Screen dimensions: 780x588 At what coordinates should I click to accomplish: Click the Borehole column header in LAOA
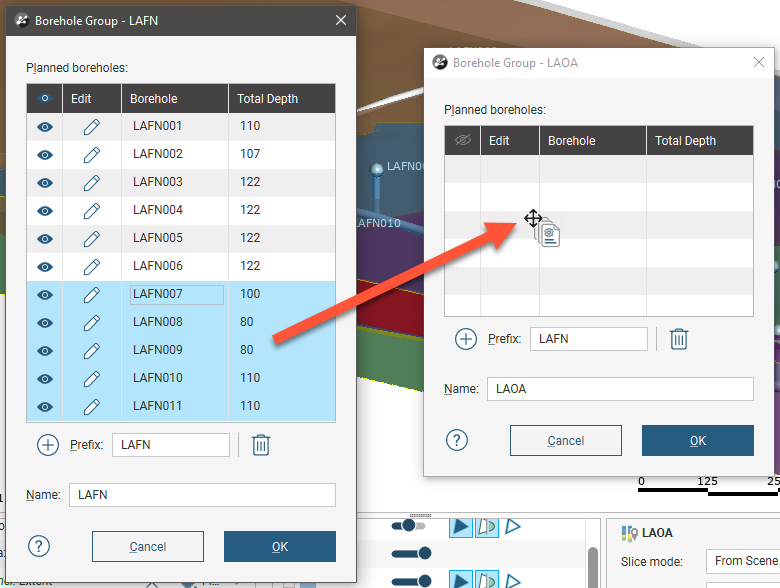point(592,141)
